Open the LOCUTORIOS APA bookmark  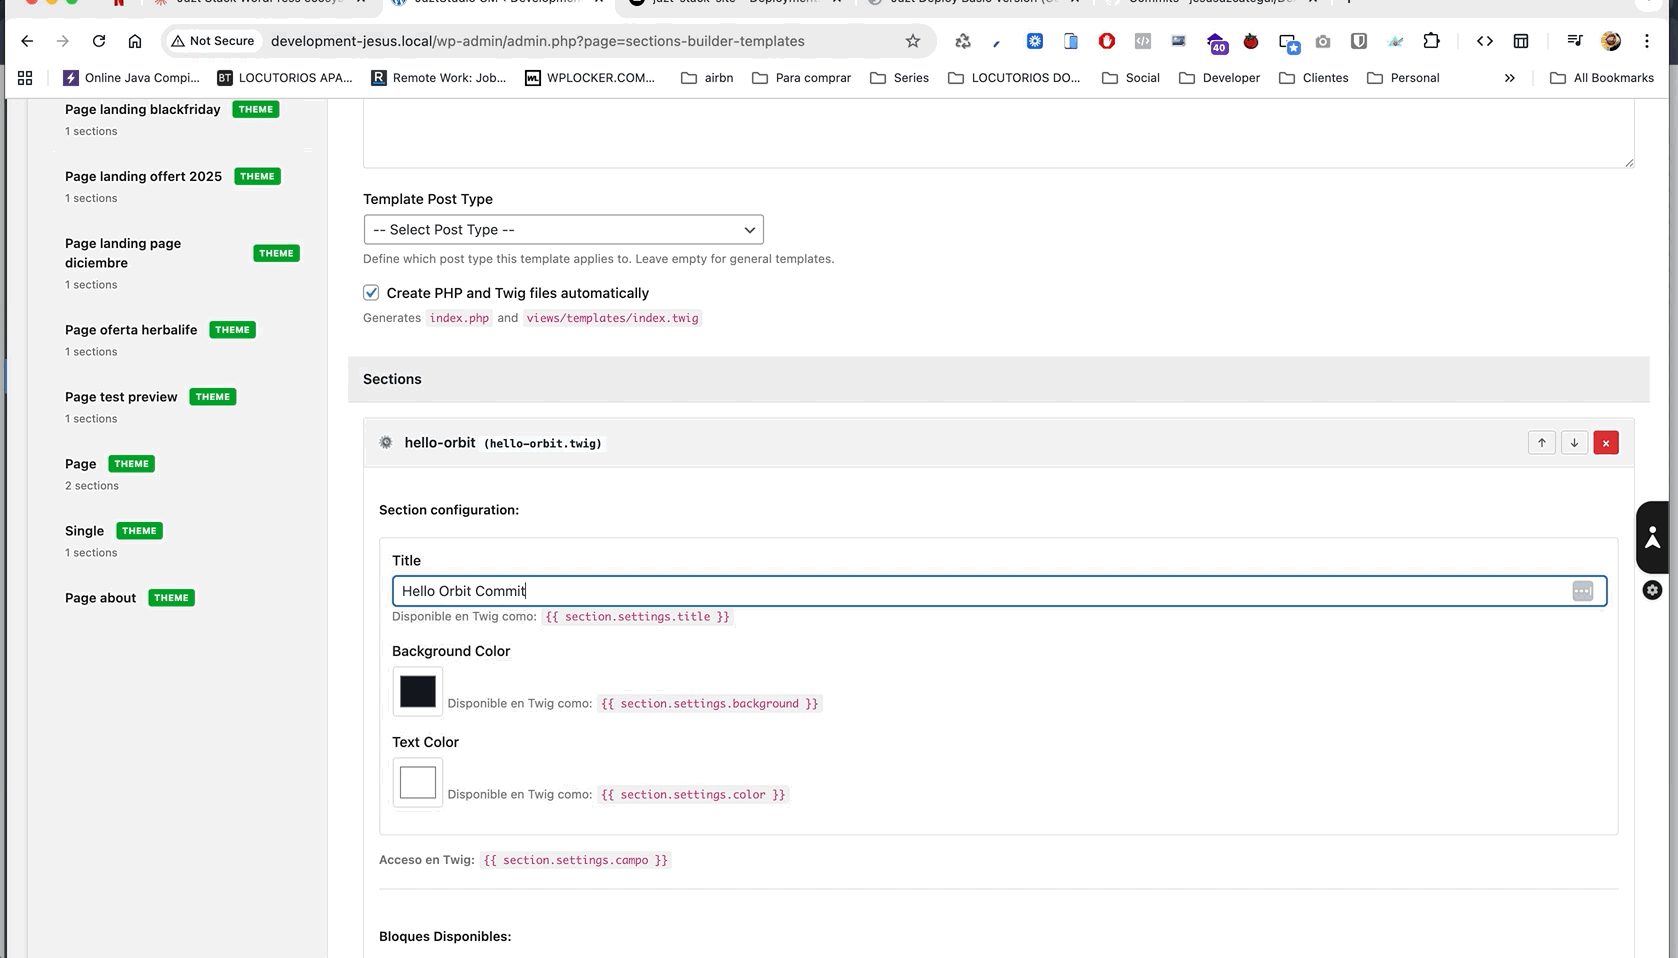click(x=285, y=78)
